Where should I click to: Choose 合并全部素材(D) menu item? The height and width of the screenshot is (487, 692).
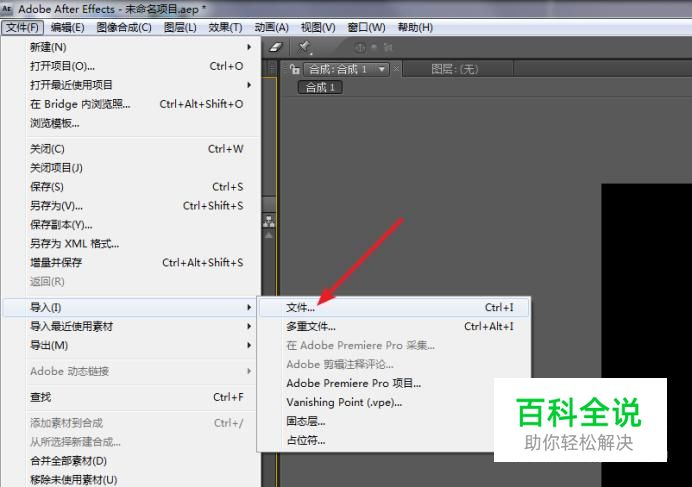(131, 461)
